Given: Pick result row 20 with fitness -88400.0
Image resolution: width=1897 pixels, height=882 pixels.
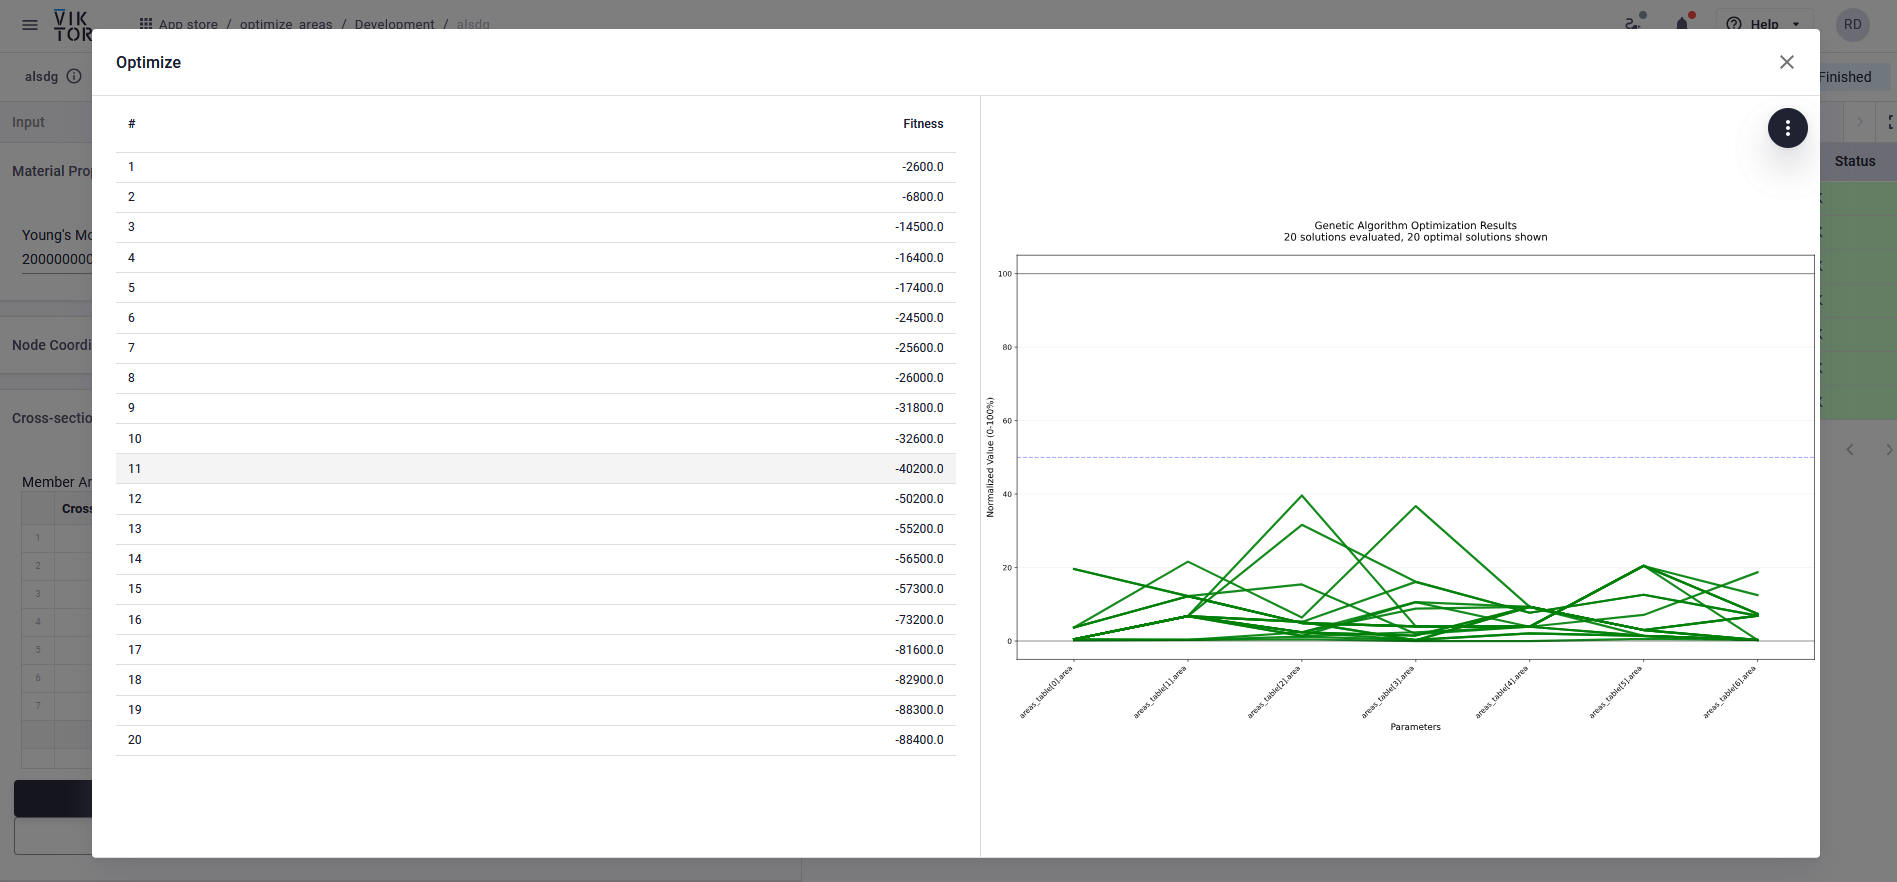Looking at the screenshot, I should tap(535, 740).
